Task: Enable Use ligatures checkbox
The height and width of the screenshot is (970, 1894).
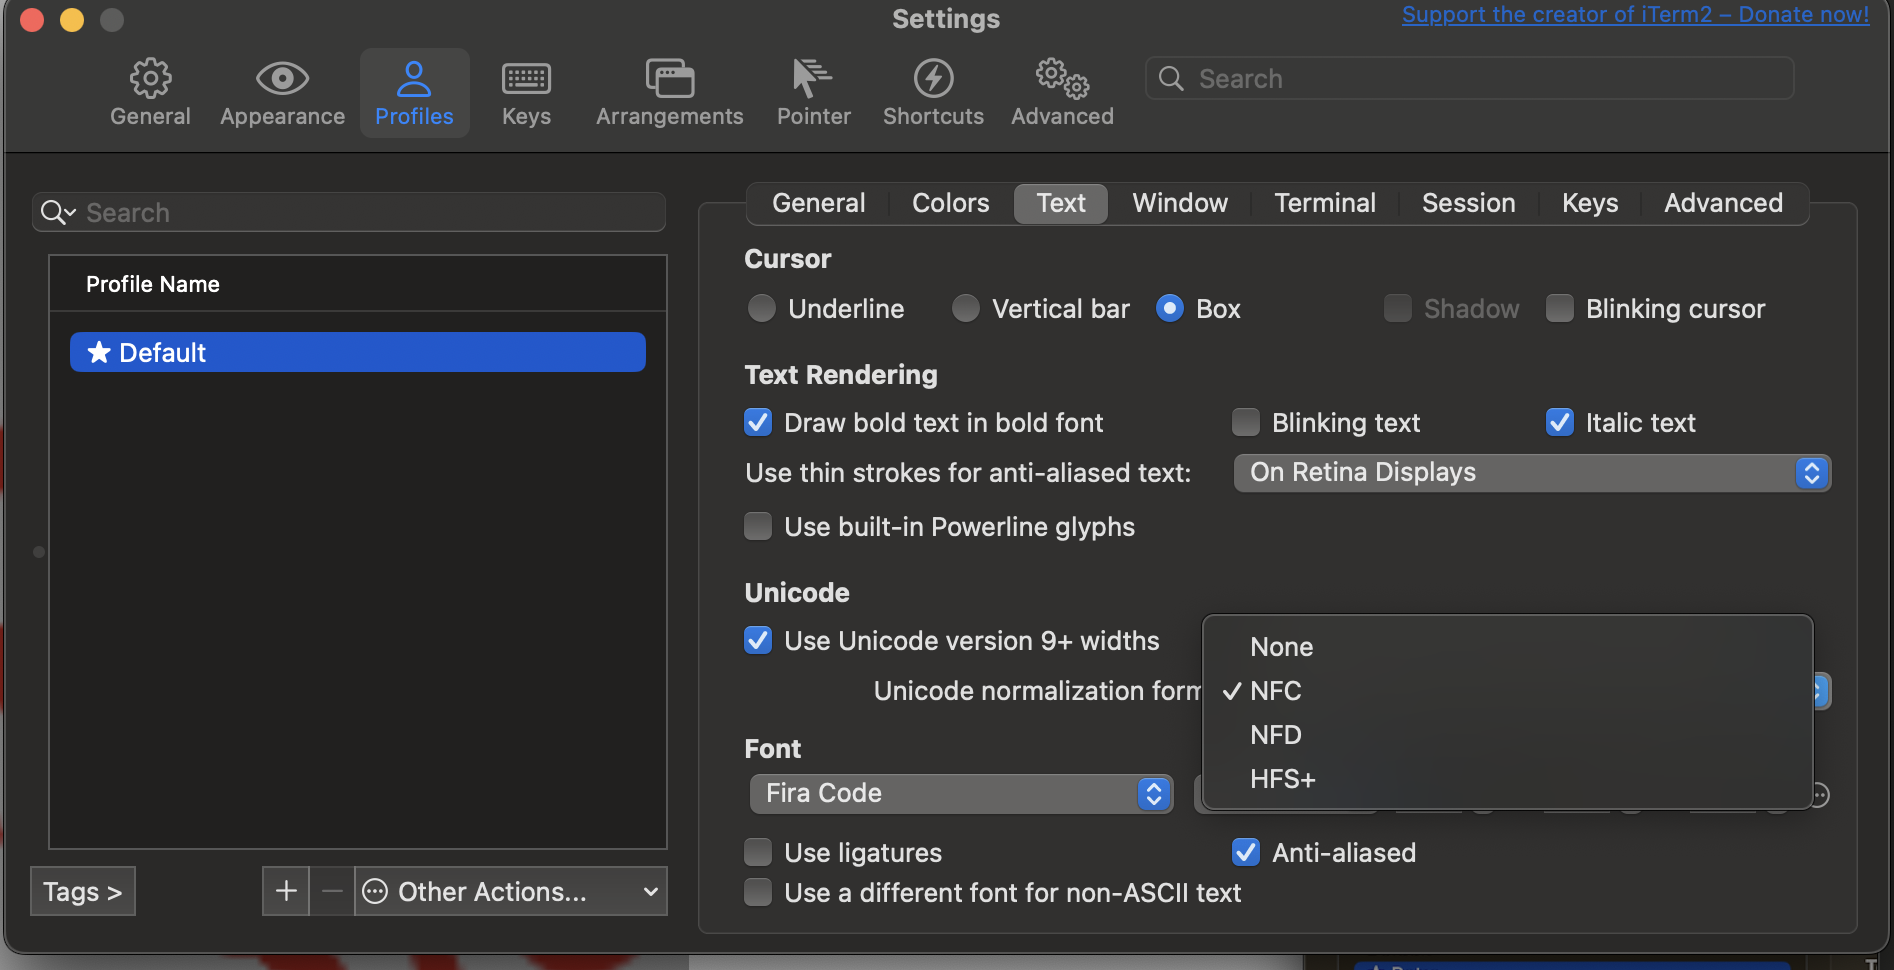Action: (x=758, y=852)
